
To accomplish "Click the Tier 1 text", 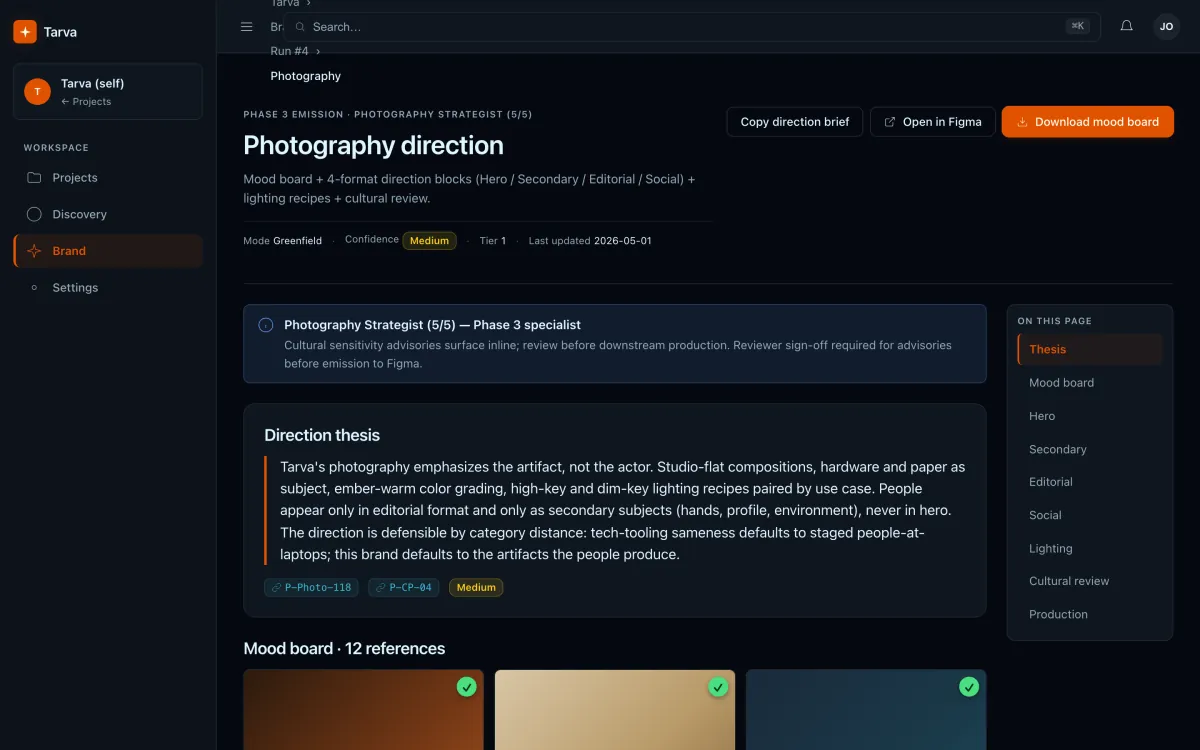I will [x=493, y=241].
